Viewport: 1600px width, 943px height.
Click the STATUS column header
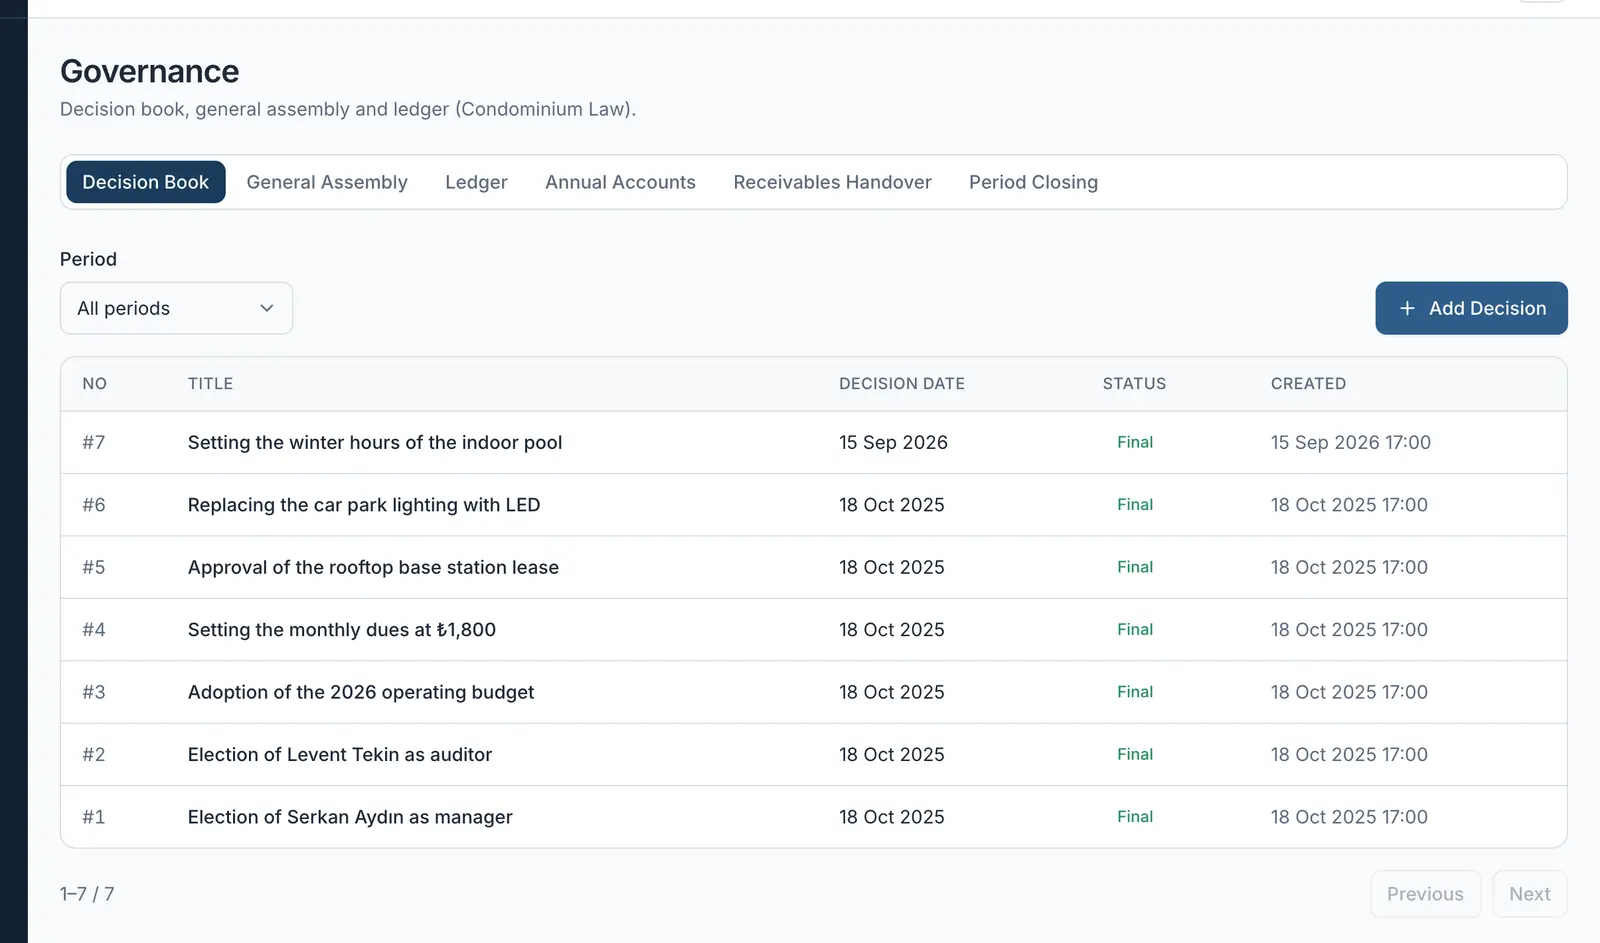coord(1134,384)
